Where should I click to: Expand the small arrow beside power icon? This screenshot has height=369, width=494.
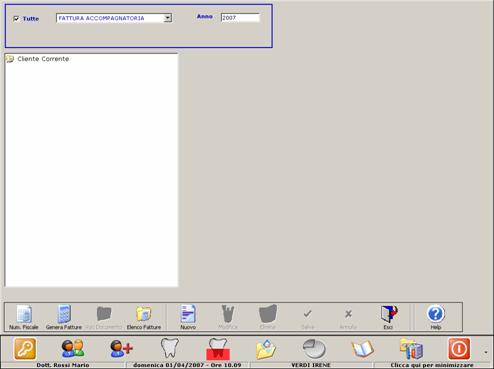point(486,352)
